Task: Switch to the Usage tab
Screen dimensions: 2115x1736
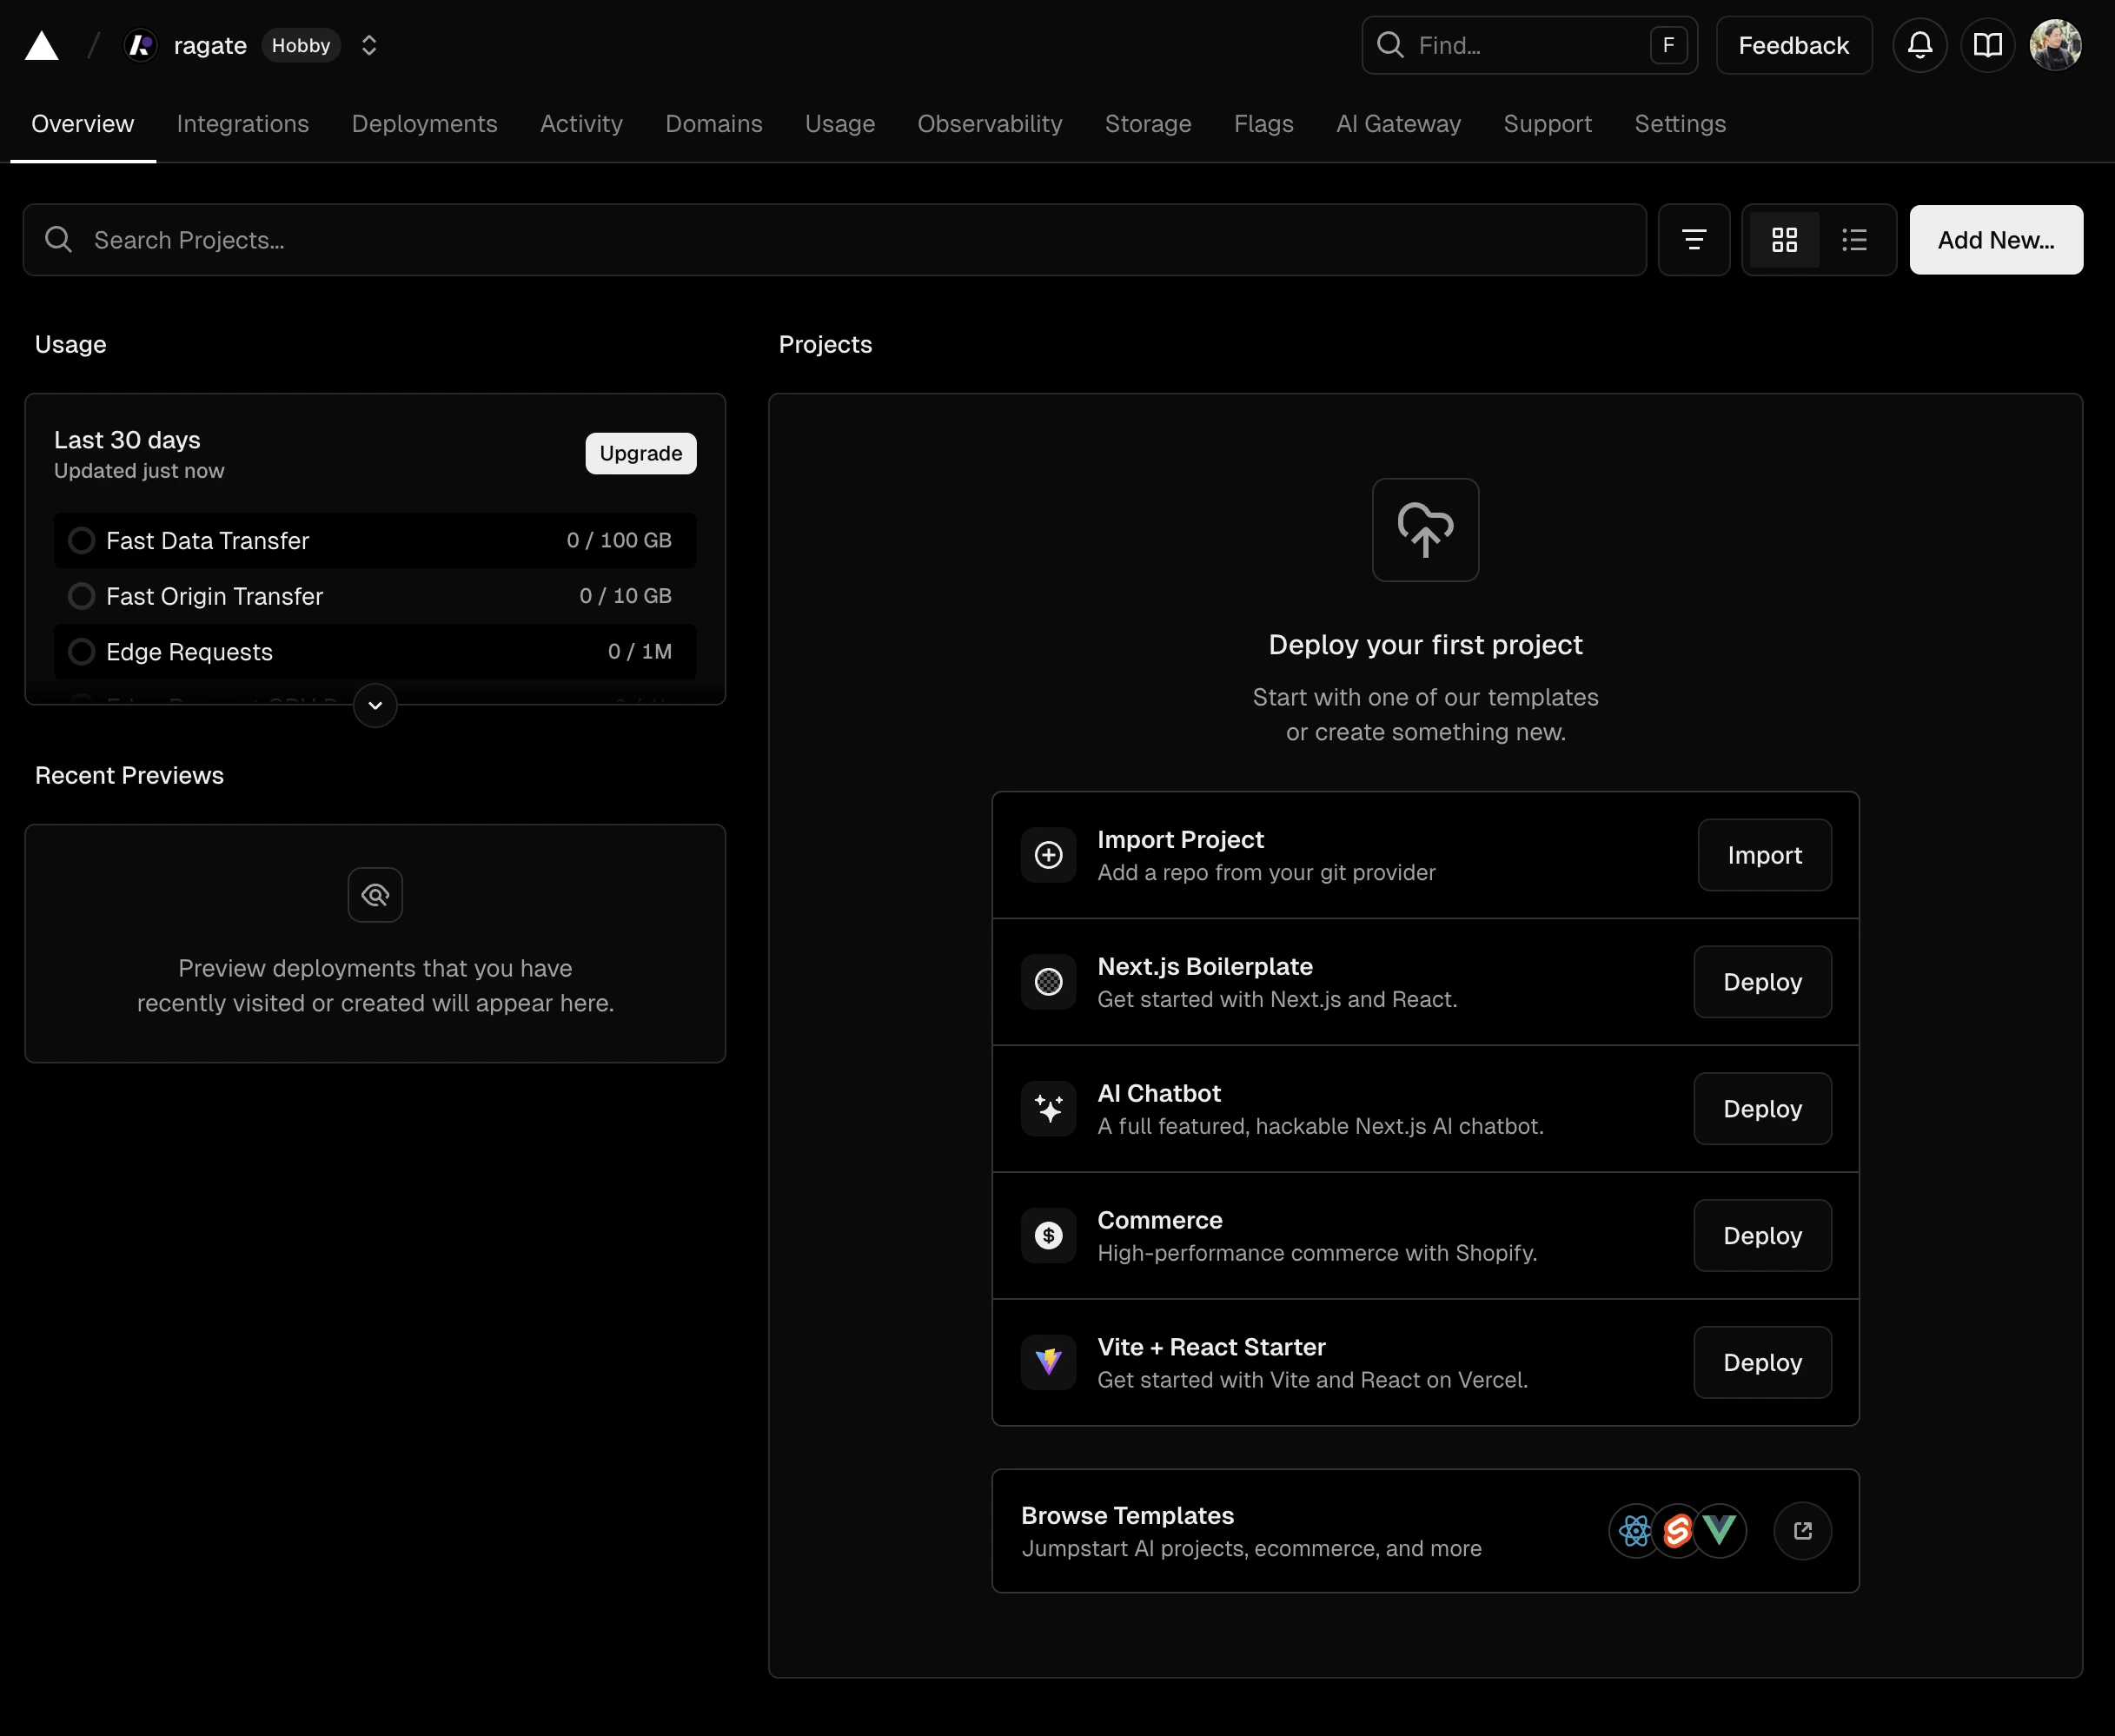Action: click(840, 124)
